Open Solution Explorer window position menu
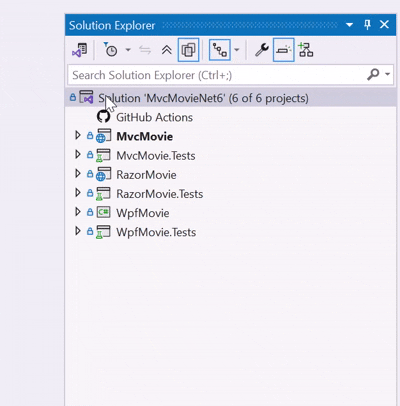Viewport: 400px width, 406px height. 349,25
